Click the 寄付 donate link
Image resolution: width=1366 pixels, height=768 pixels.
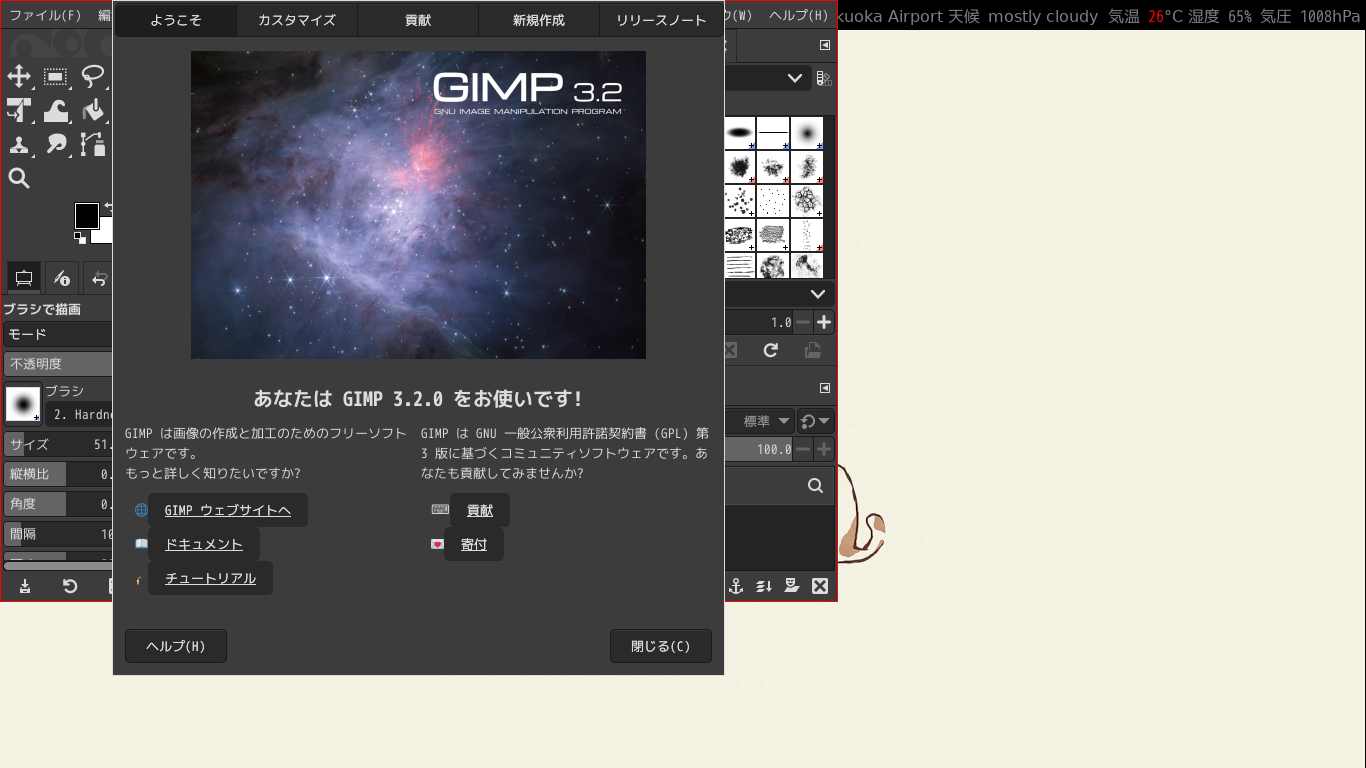point(474,544)
